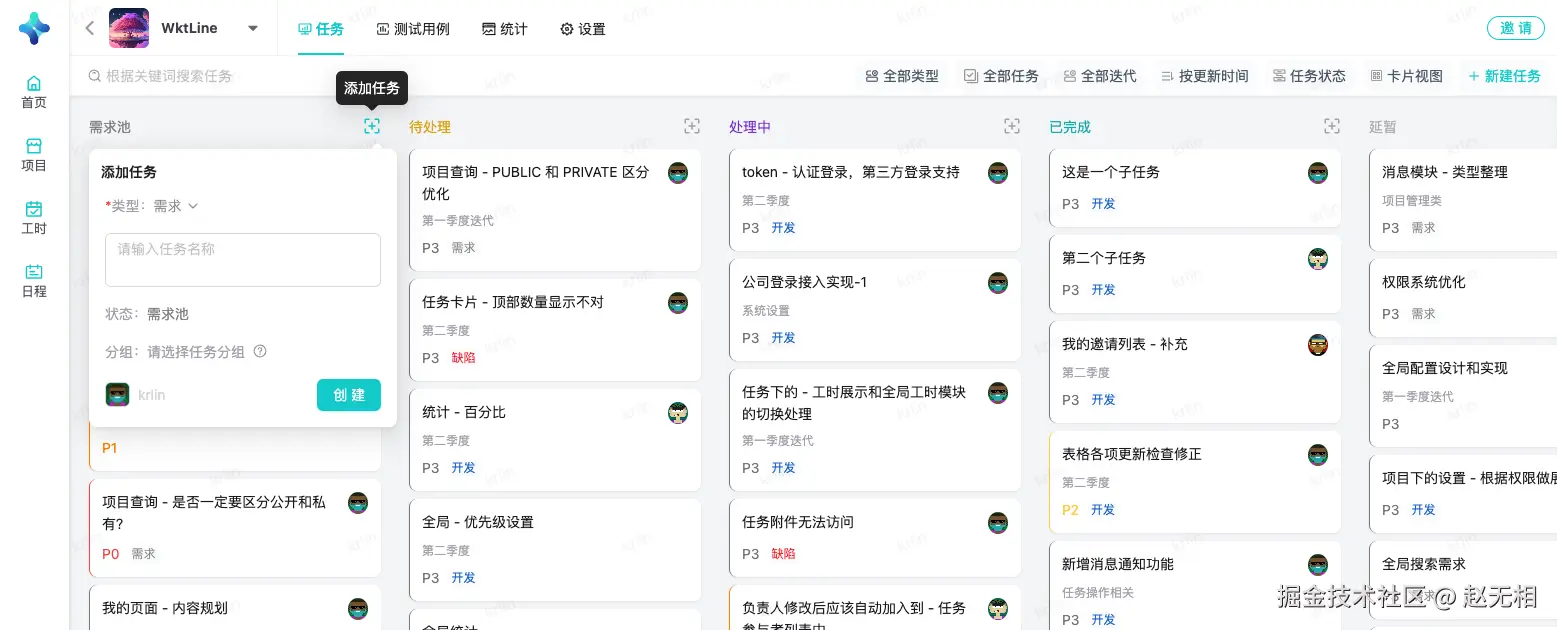Click avatar on 表格各项更新检查修正 card

tap(1318, 454)
